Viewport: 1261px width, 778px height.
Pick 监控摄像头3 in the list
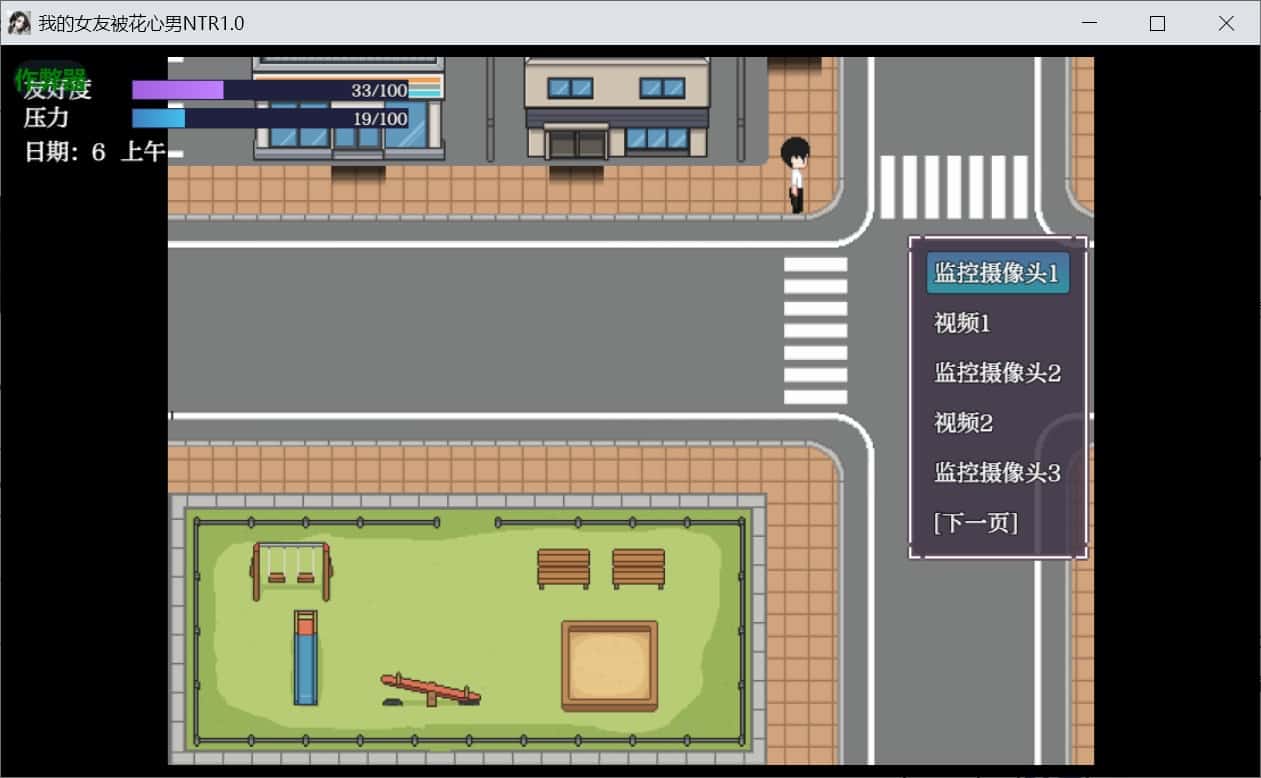(997, 473)
